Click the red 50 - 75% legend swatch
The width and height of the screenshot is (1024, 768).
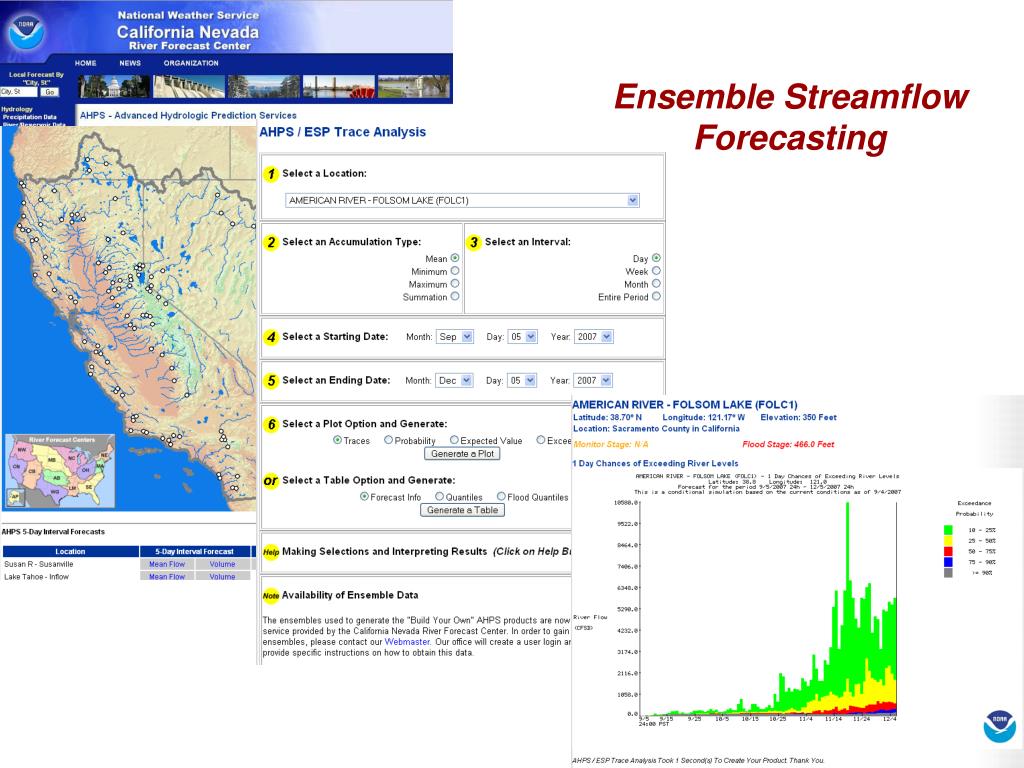(x=948, y=551)
